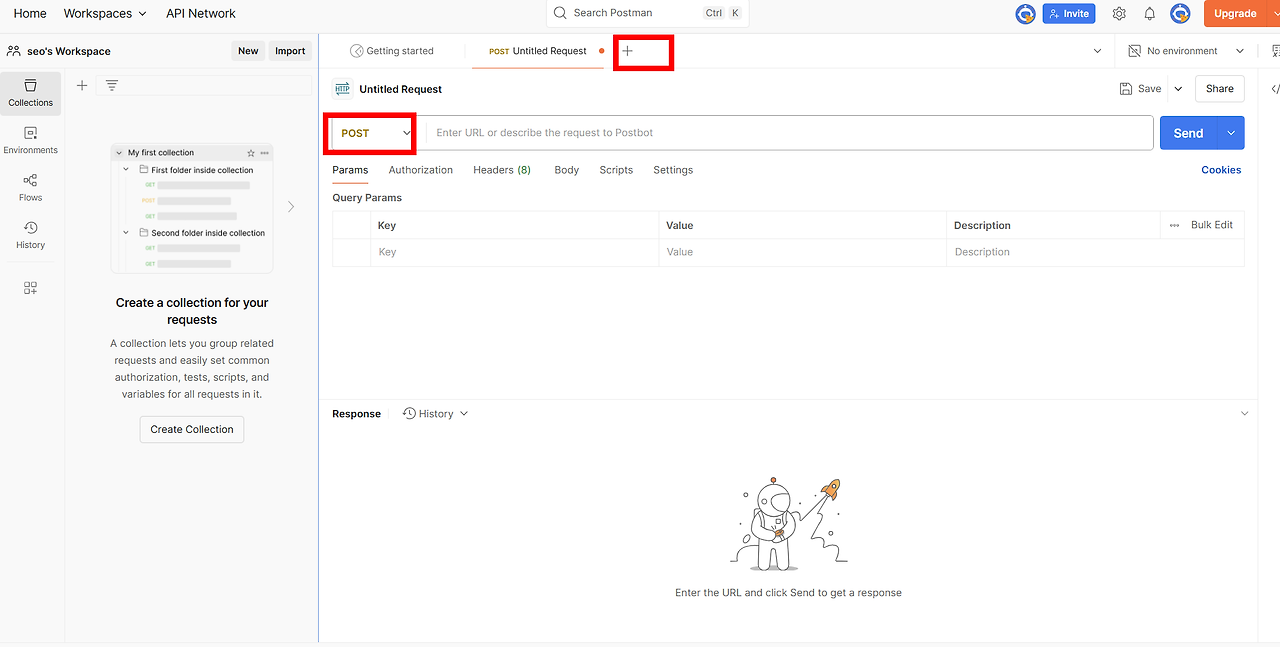
Task: Open the POST method dropdown
Action: coord(375,133)
